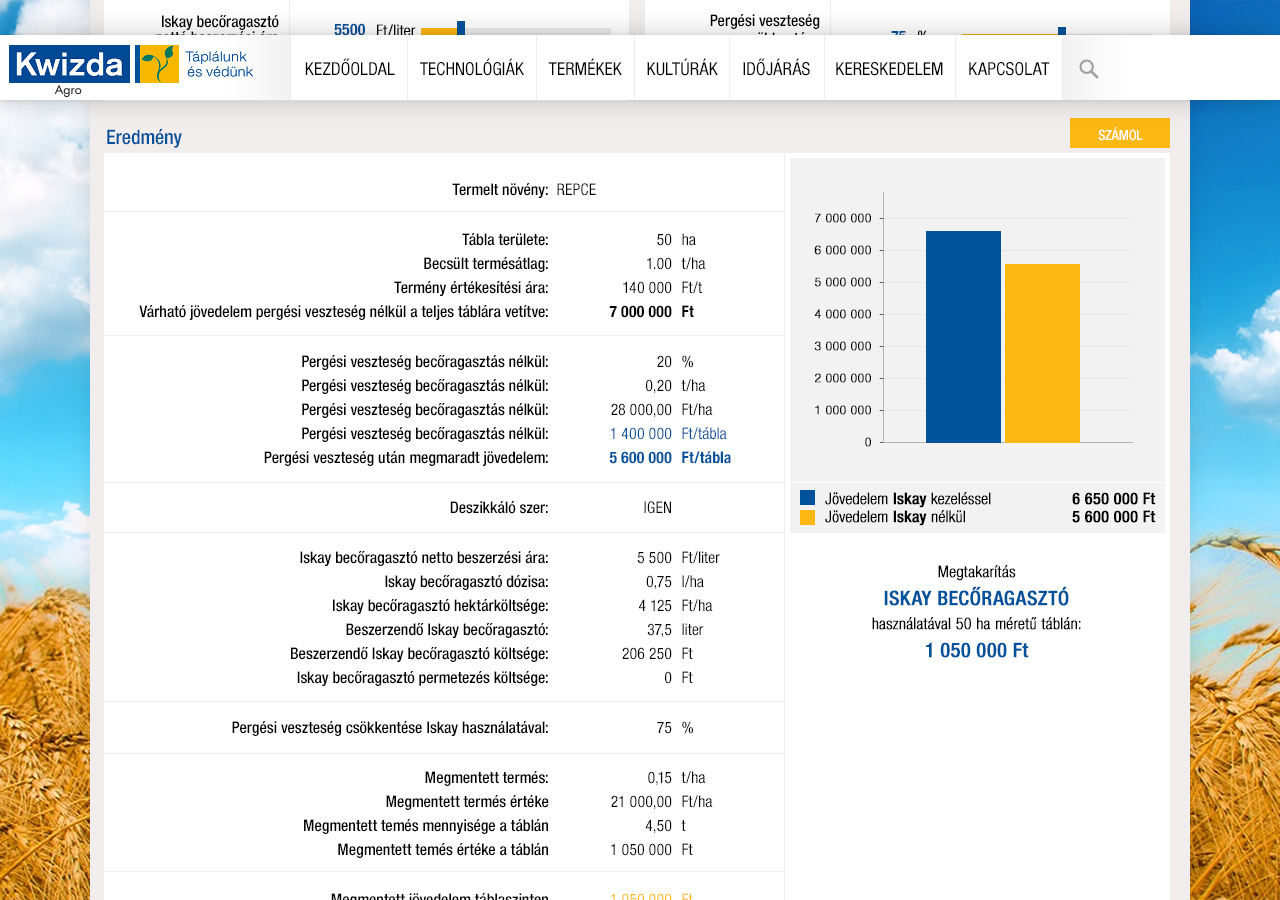Click the 7 000 000 chart axis label
Viewport: 1280px width, 900px height.
point(843,218)
